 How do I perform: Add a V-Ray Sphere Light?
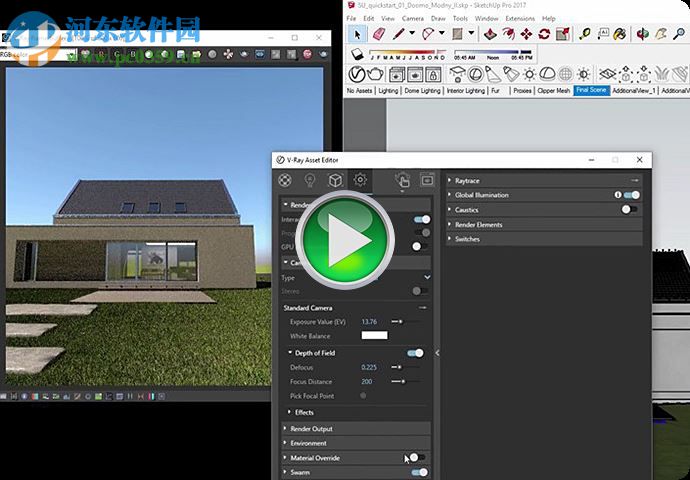(x=475, y=74)
